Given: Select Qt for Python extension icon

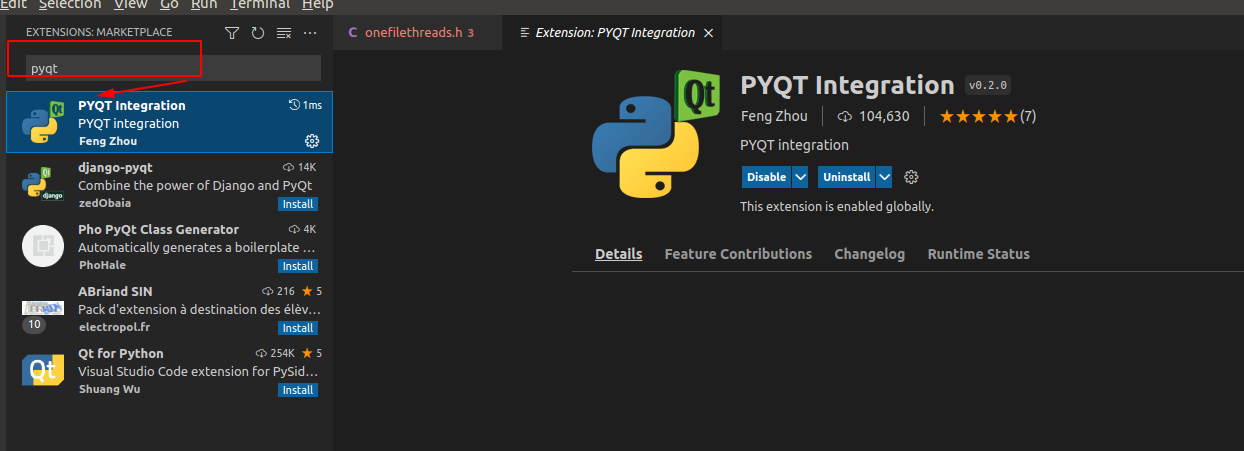Looking at the screenshot, I should (x=43, y=371).
